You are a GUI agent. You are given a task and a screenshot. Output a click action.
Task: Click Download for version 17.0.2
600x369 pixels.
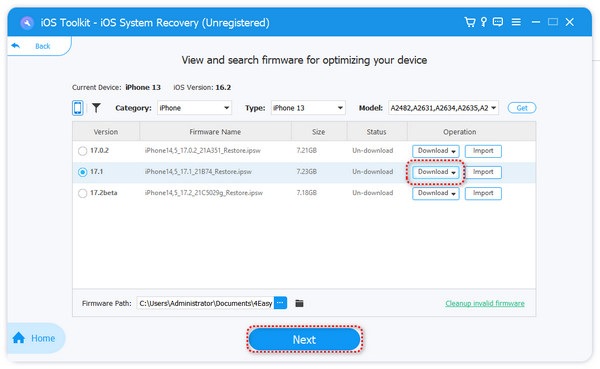coord(436,151)
